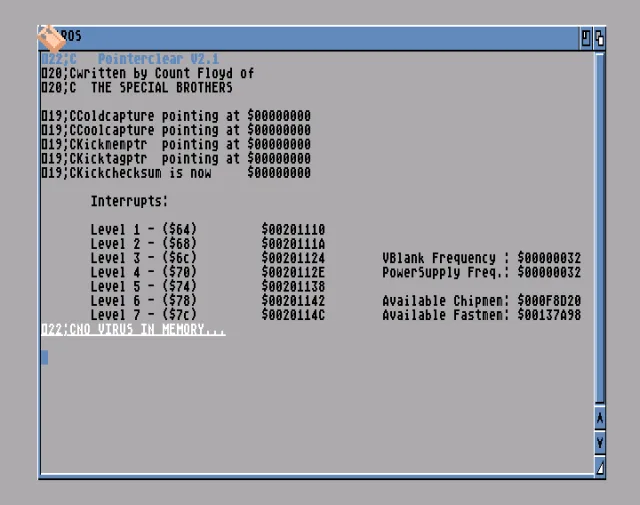Click the address value $0020112E
Screen dimensions: 640x505
(293, 272)
